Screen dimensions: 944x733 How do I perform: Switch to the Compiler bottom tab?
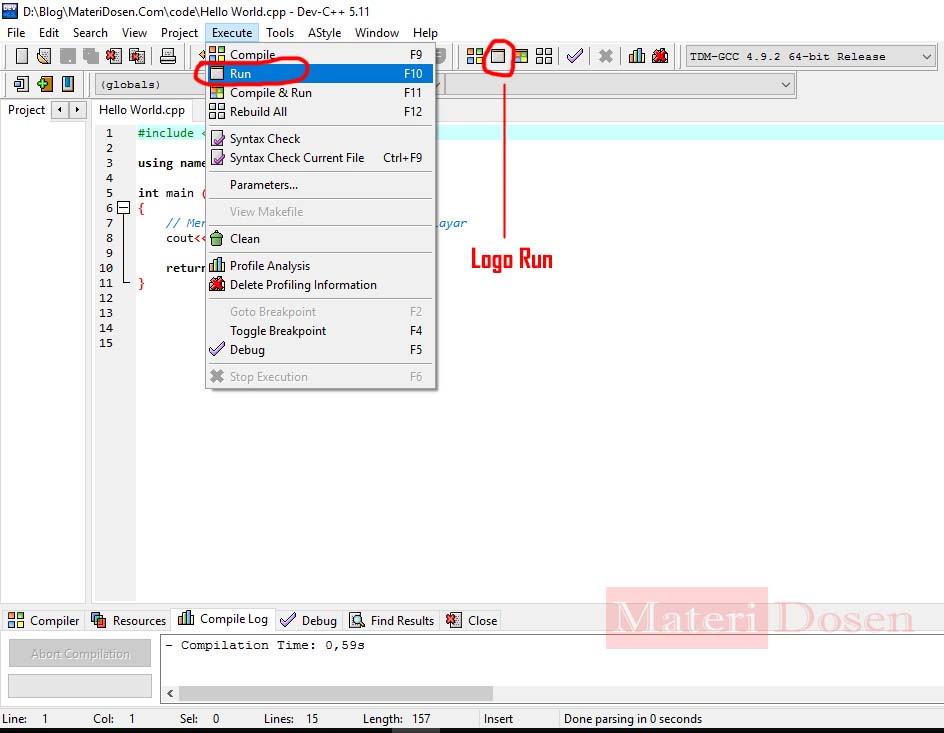click(x=43, y=620)
